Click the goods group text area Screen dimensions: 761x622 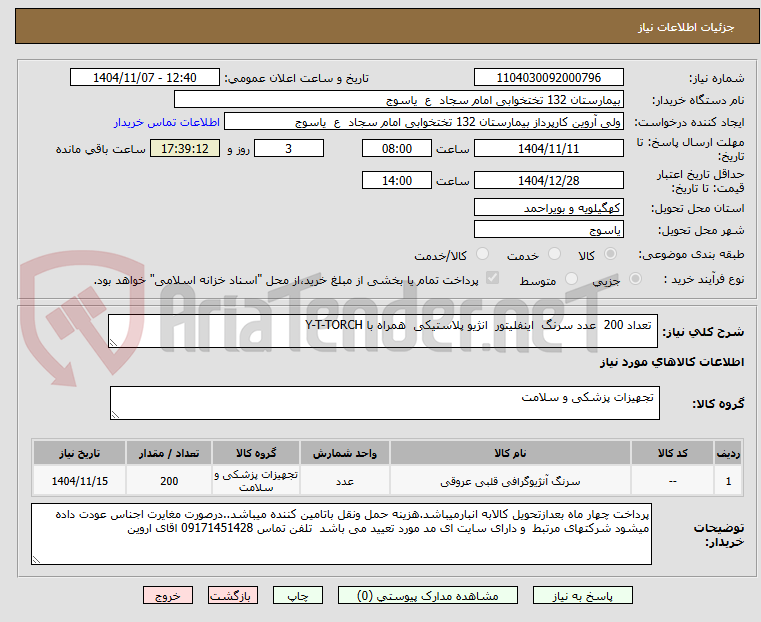tap(384, 403)
